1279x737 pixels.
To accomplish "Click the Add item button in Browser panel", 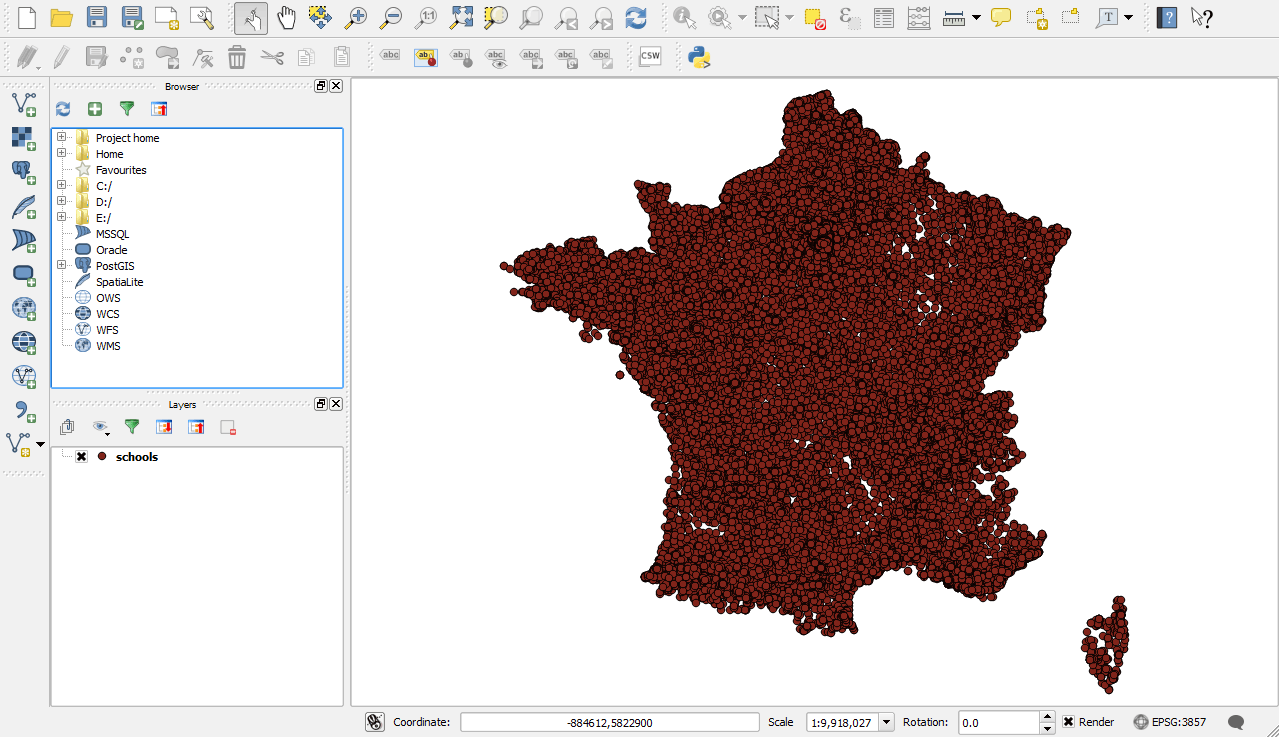I will [95, 109].
